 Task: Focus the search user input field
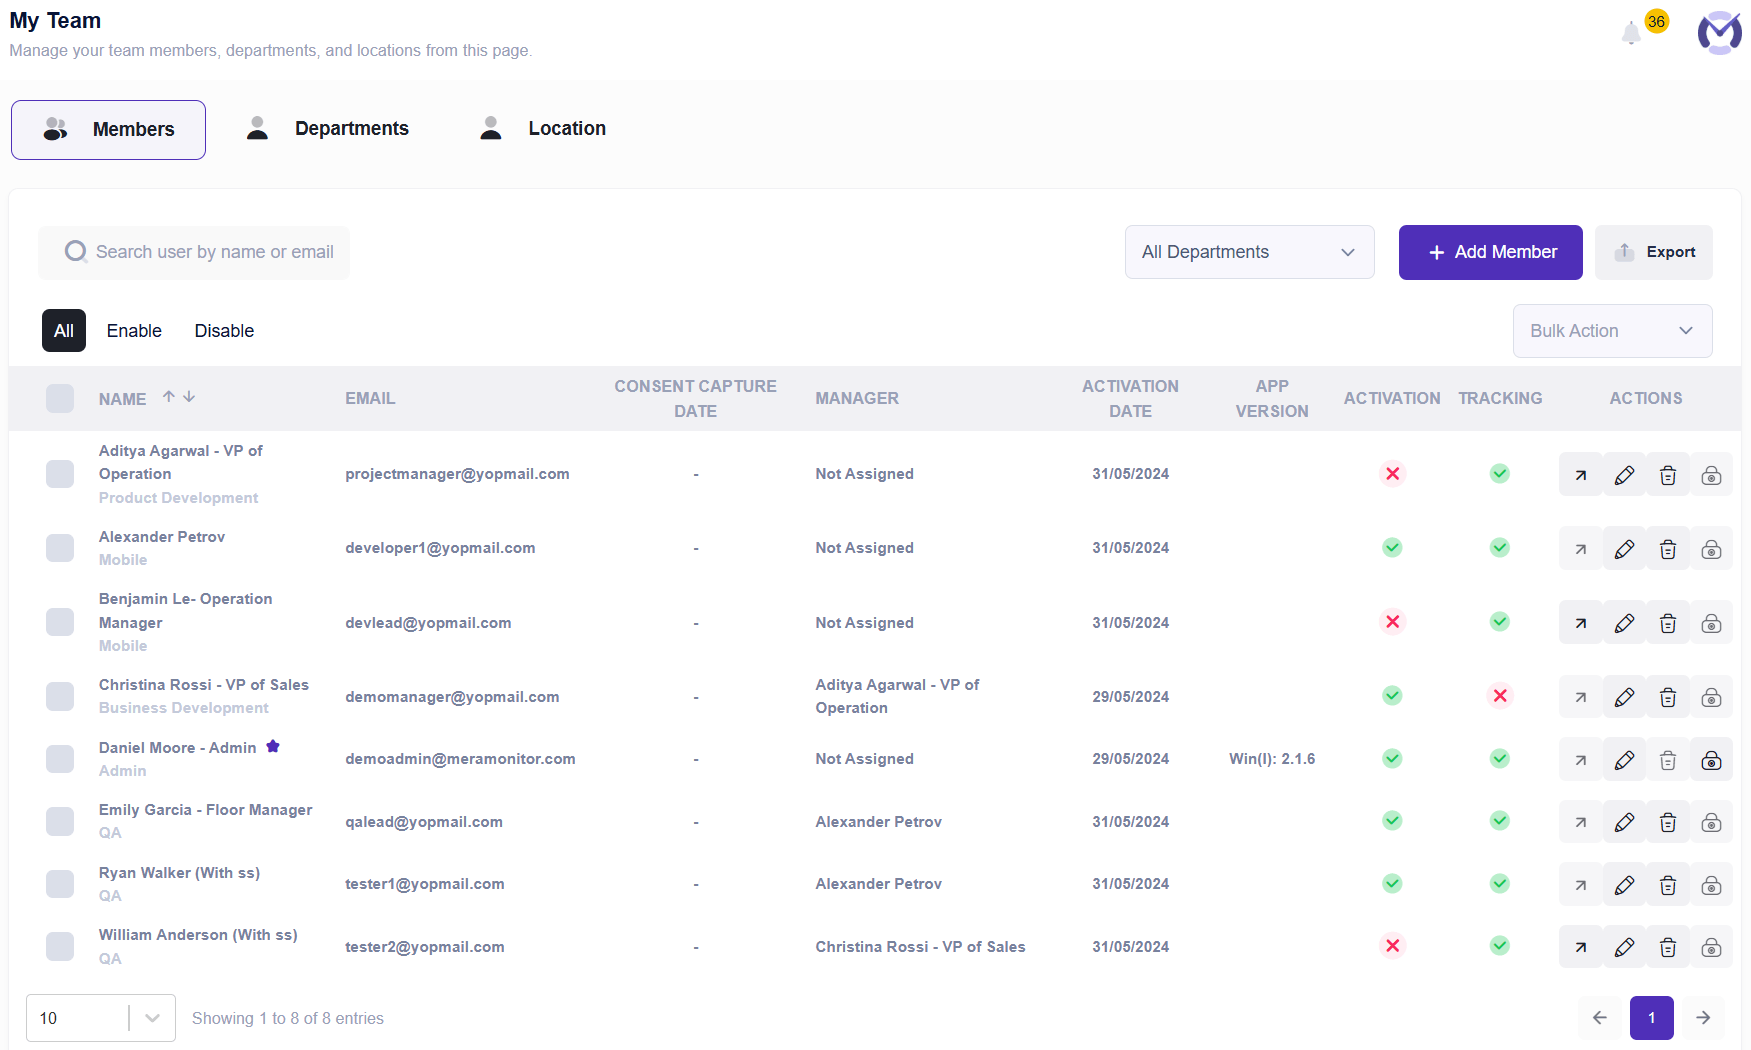click(x=194, y=252)
